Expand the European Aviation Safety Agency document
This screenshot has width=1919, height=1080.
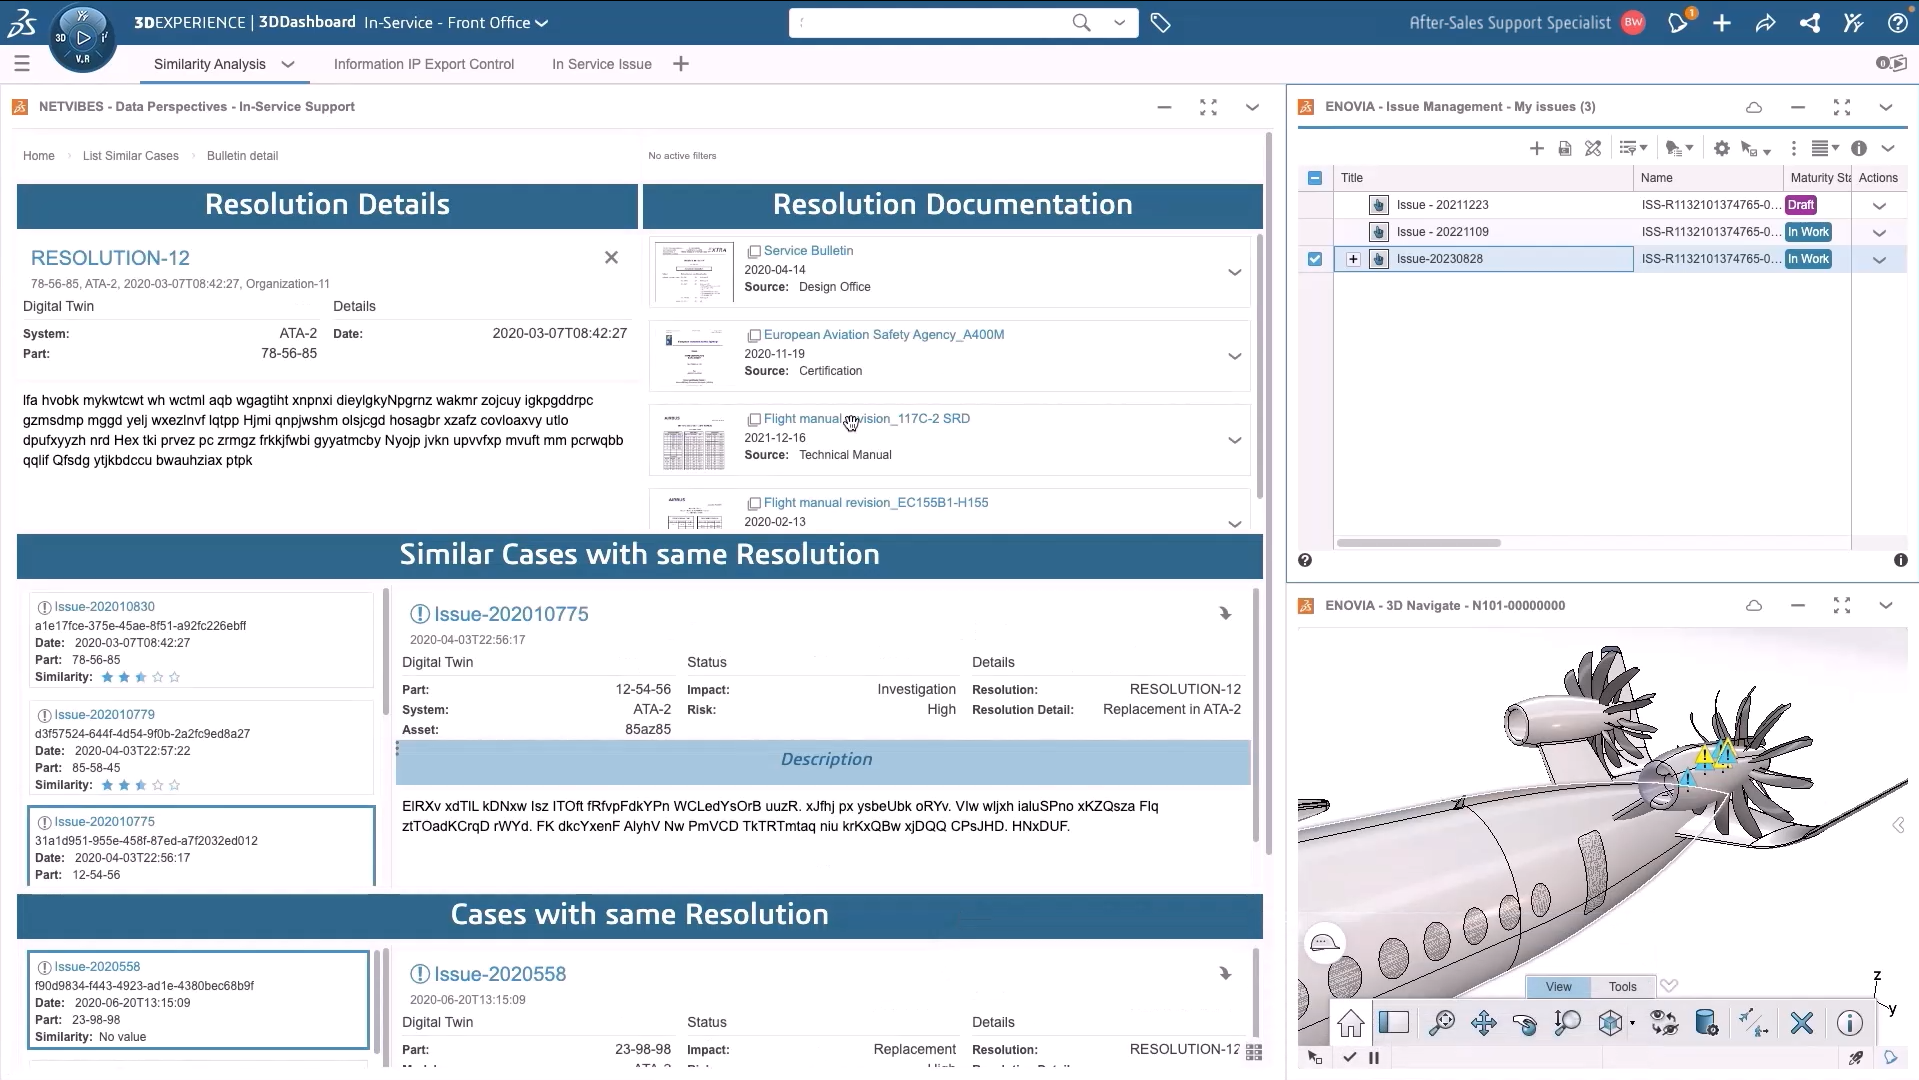(x=1234, y=356)
